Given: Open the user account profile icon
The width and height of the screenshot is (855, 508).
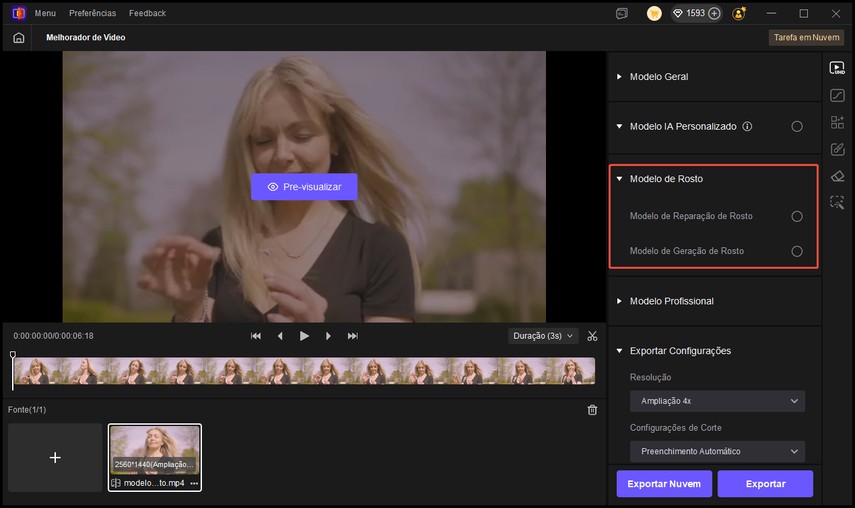Looking at the screenshot, I should coord(739,13).
